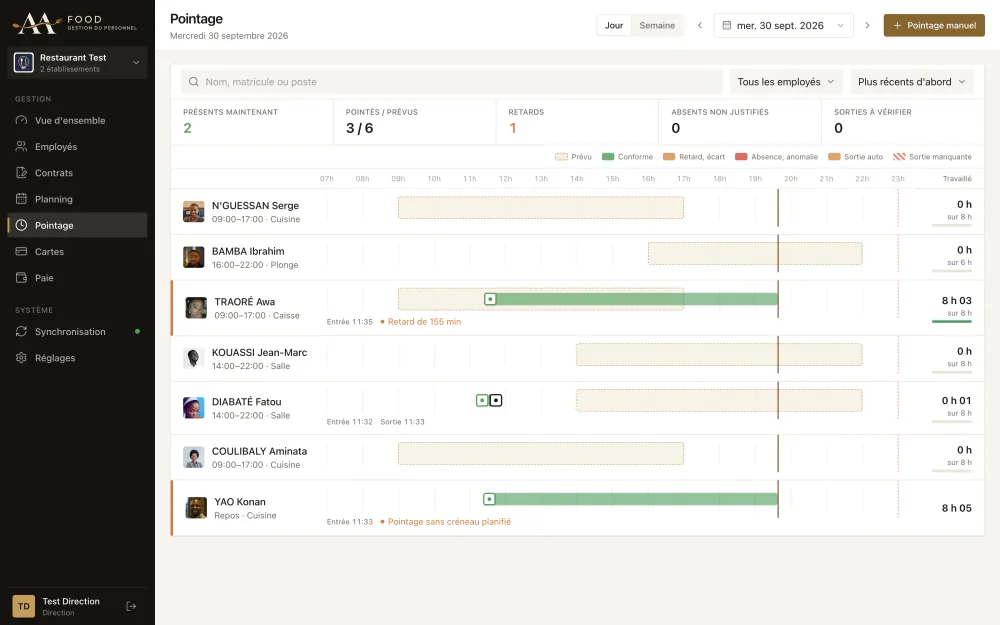Click DIABATÉ Fatou's exit punch marker
This screenshot has width=1000, height=625.
click(496, 401)
